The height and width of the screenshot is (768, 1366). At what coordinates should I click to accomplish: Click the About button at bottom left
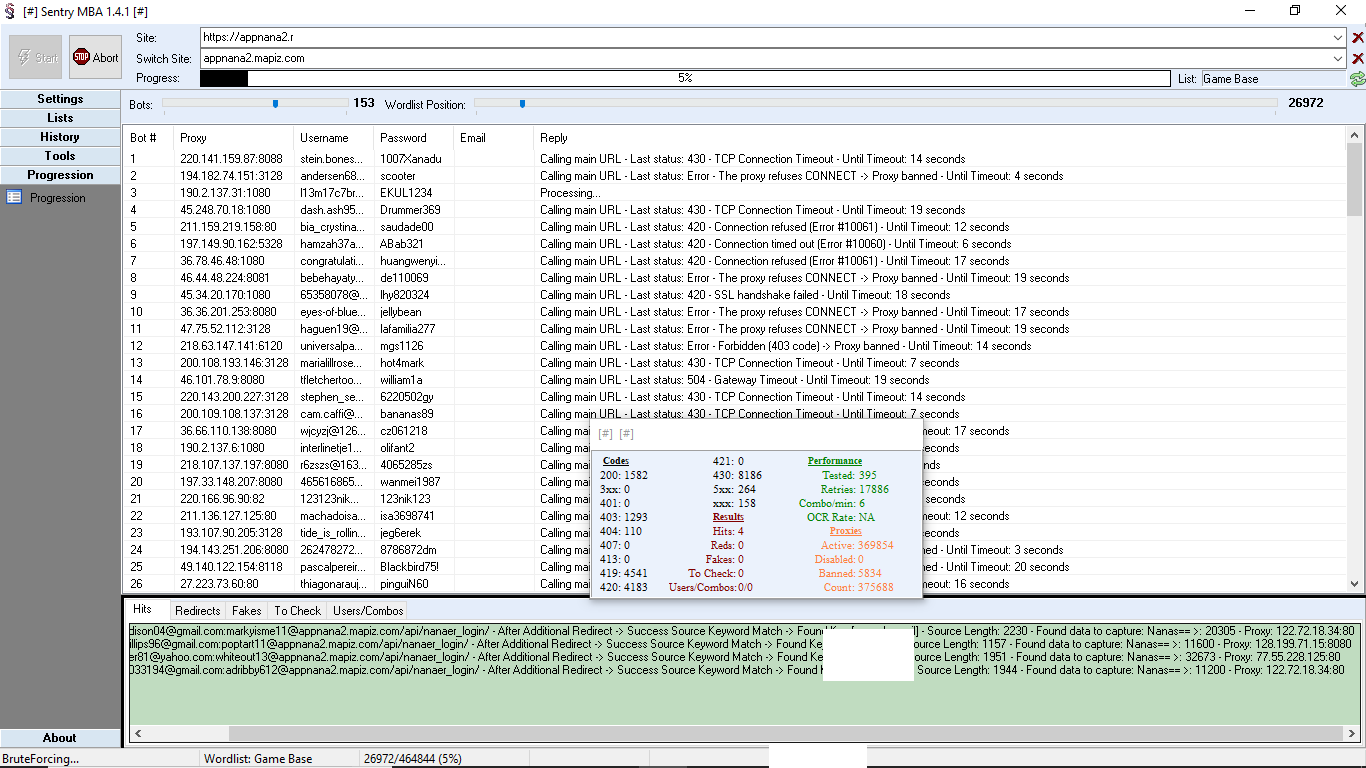[60, 738]
